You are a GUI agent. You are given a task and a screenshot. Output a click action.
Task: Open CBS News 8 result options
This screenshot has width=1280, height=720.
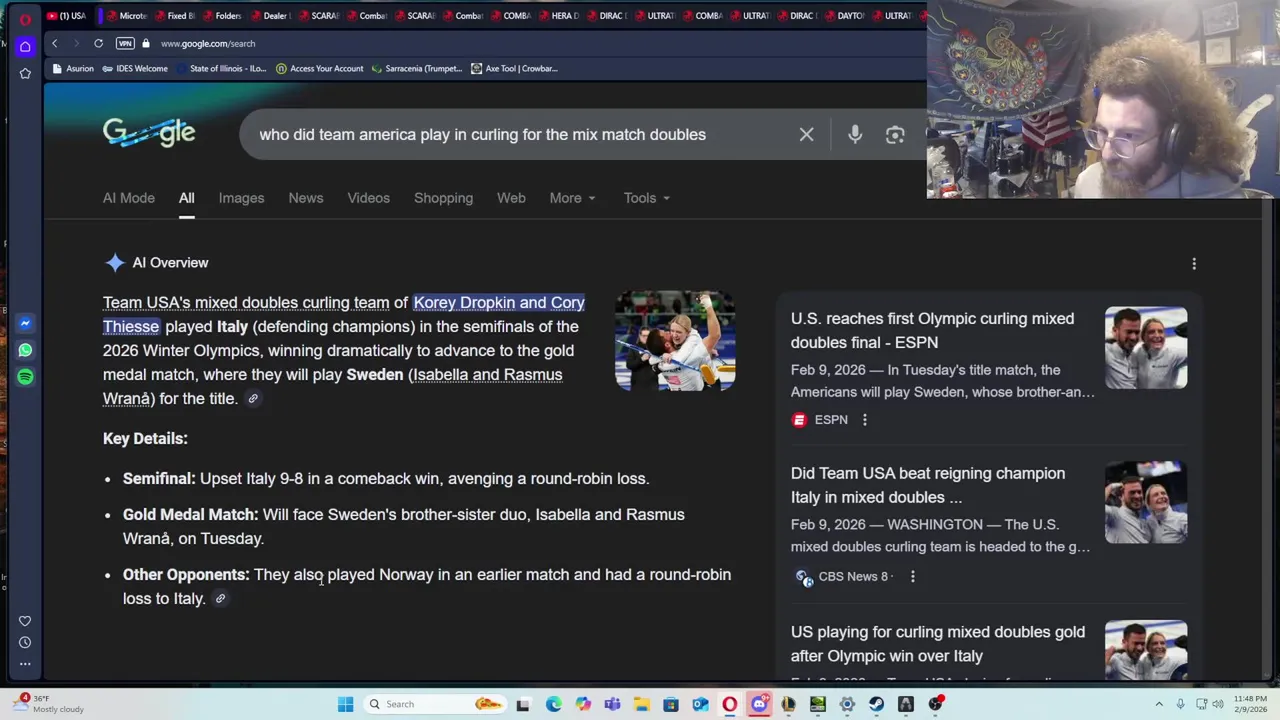[x=912, y=576]
